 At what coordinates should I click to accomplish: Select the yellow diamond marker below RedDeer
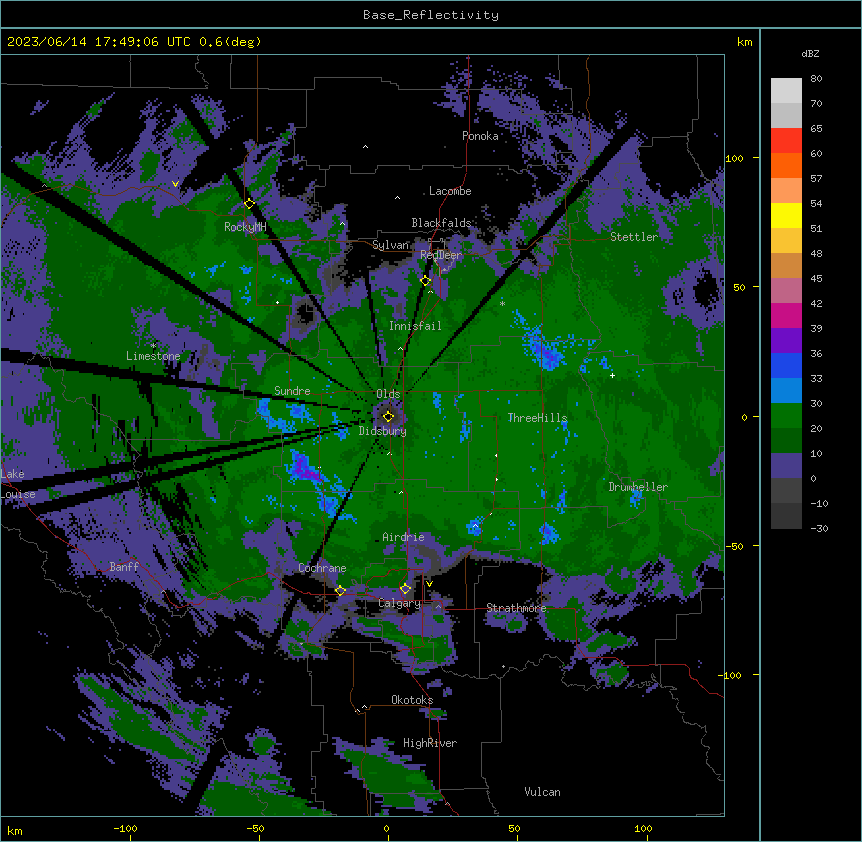(x=426, y=281)
